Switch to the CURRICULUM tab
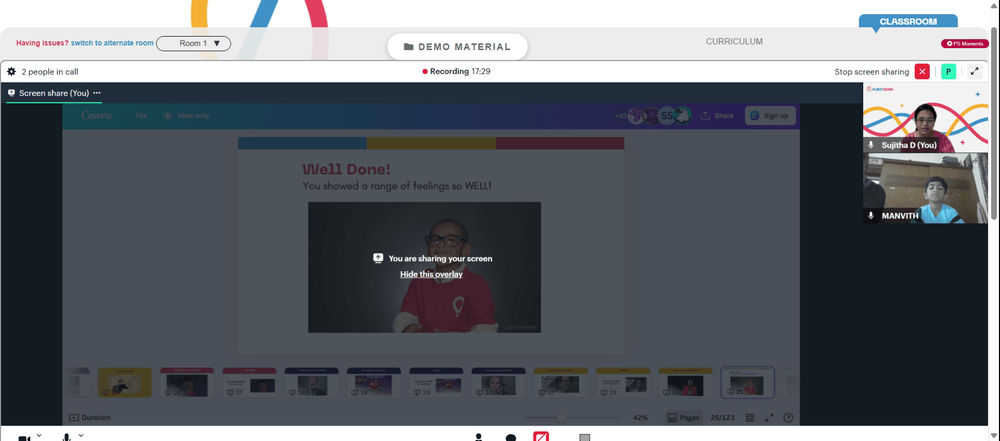This screenshot has height=441, width=1000. pyautogui.click(x=734, y=41)
